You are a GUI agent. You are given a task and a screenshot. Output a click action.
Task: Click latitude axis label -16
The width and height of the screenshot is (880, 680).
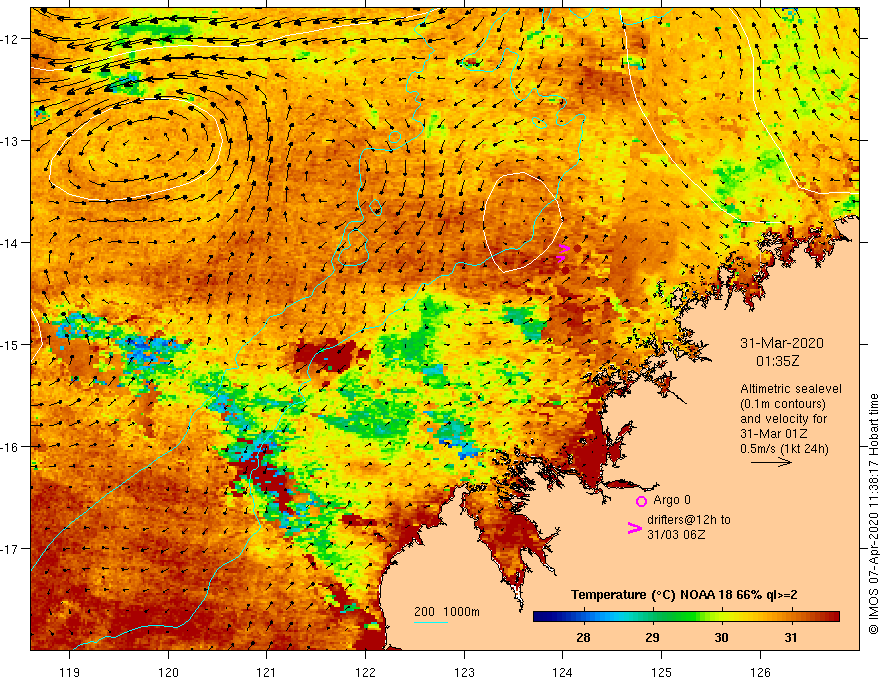[11, 447]
